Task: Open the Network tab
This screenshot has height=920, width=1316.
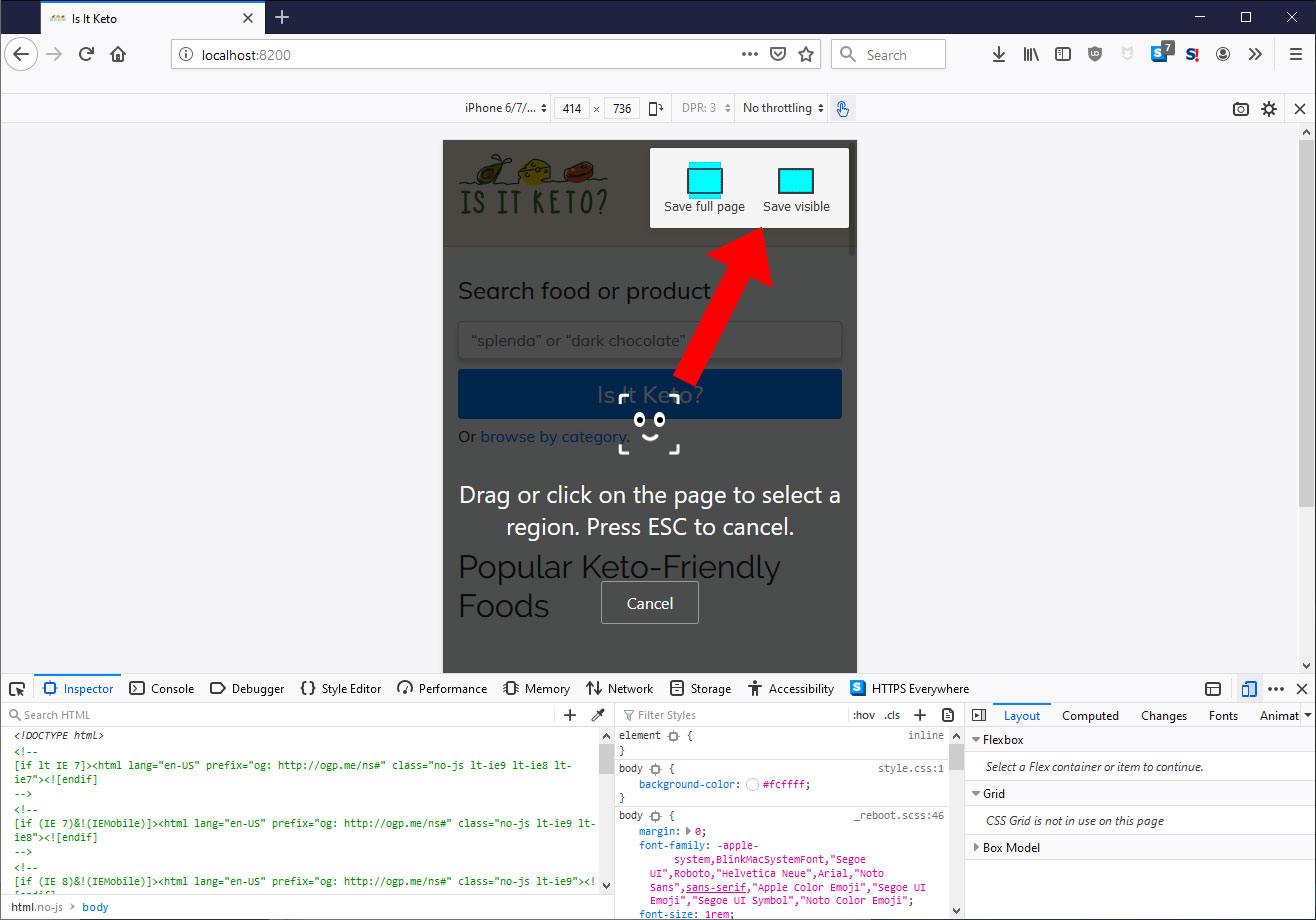Action: [619, 688]
